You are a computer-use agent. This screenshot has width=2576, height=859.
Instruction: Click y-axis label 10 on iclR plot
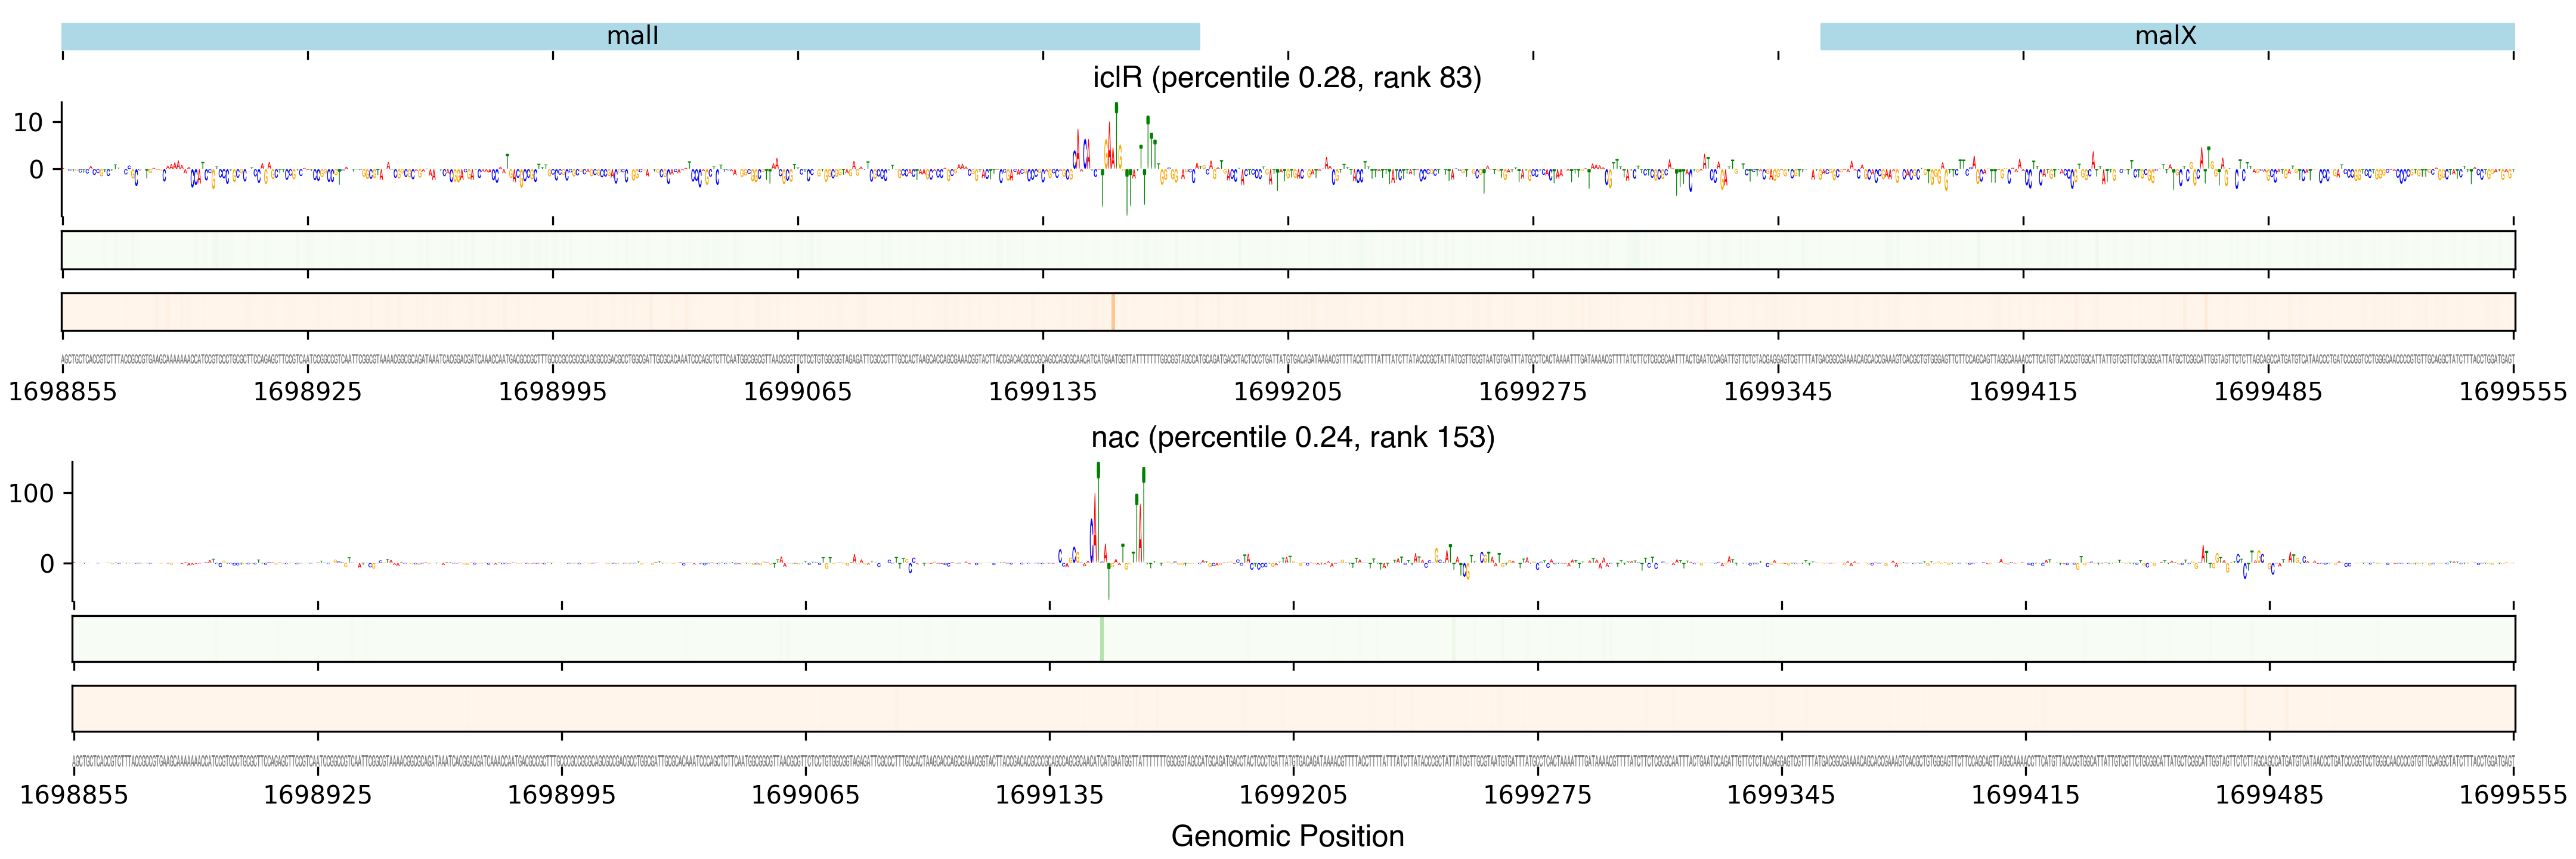(28, 123)
